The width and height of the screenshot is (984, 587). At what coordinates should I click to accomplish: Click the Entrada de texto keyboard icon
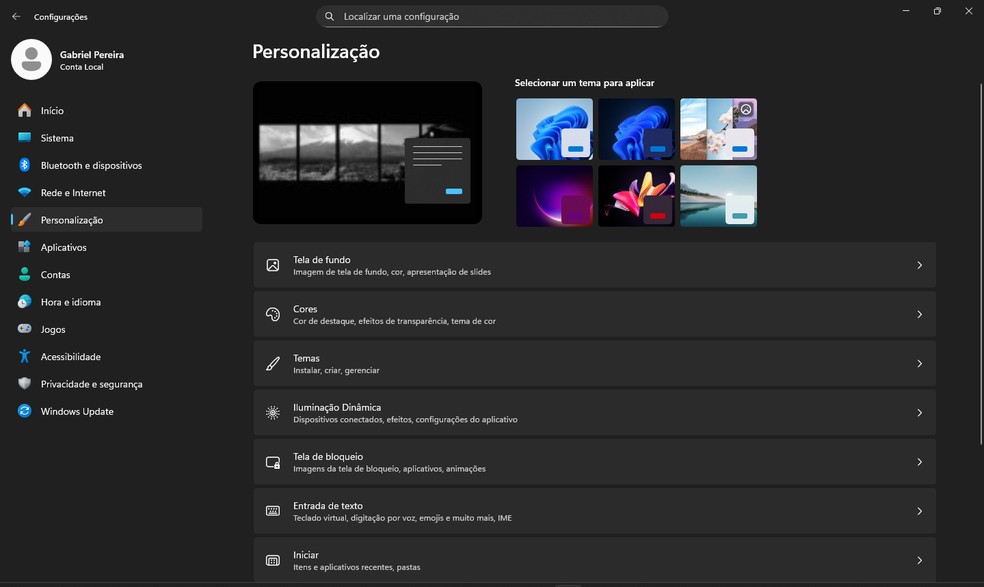pos(272,510)
